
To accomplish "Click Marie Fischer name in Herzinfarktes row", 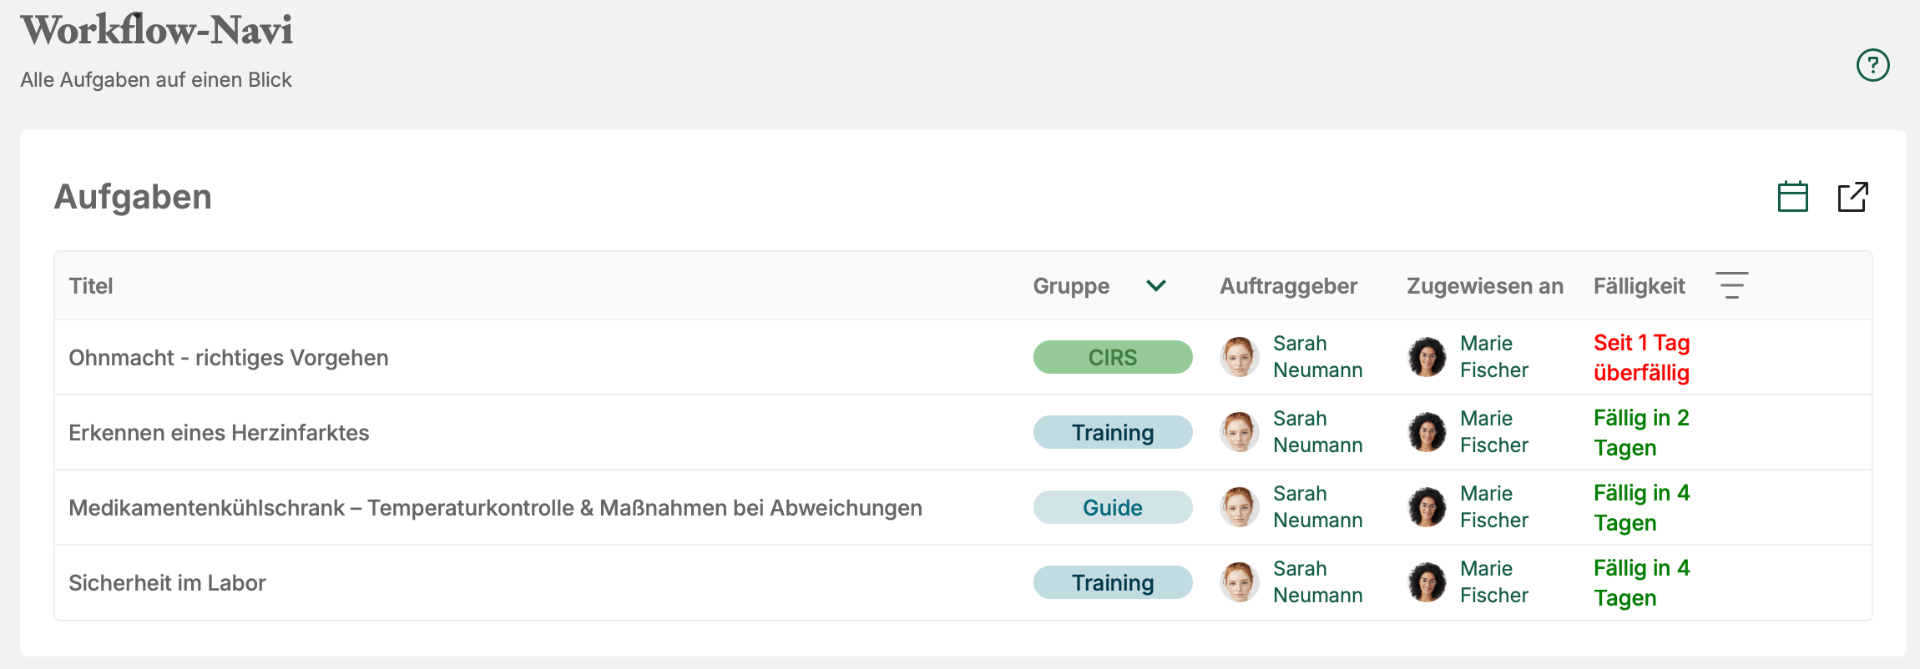I will 1494,432.
